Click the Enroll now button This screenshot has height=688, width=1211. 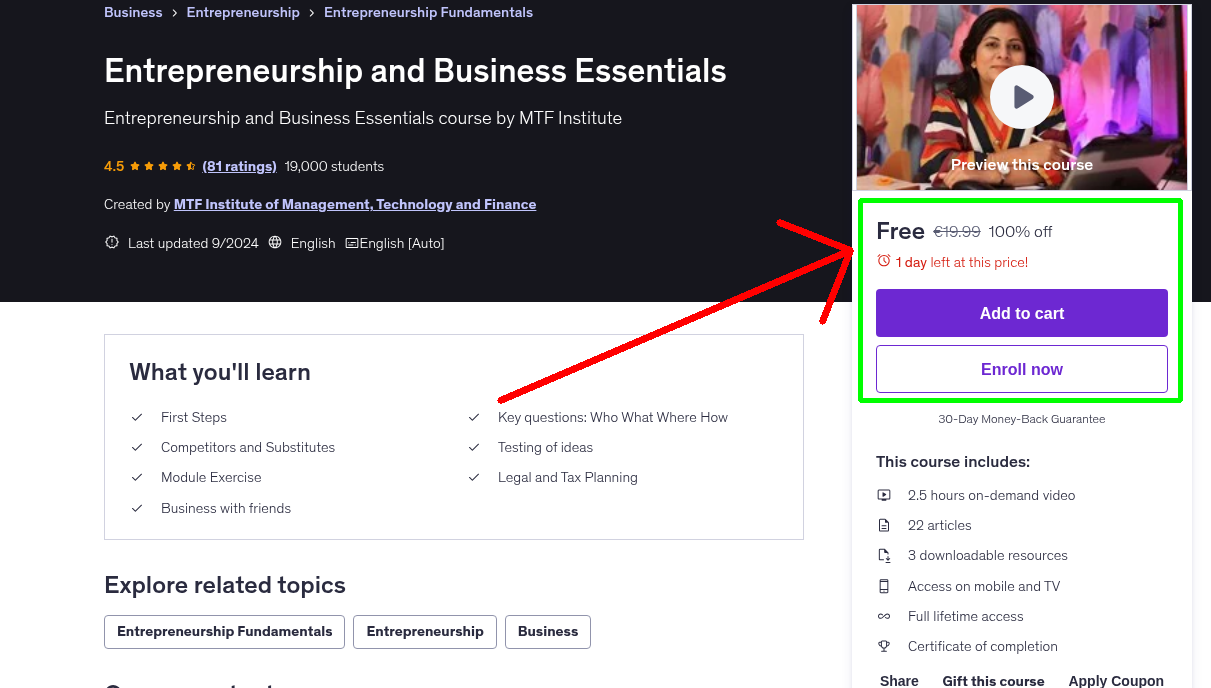point(1022,369)
